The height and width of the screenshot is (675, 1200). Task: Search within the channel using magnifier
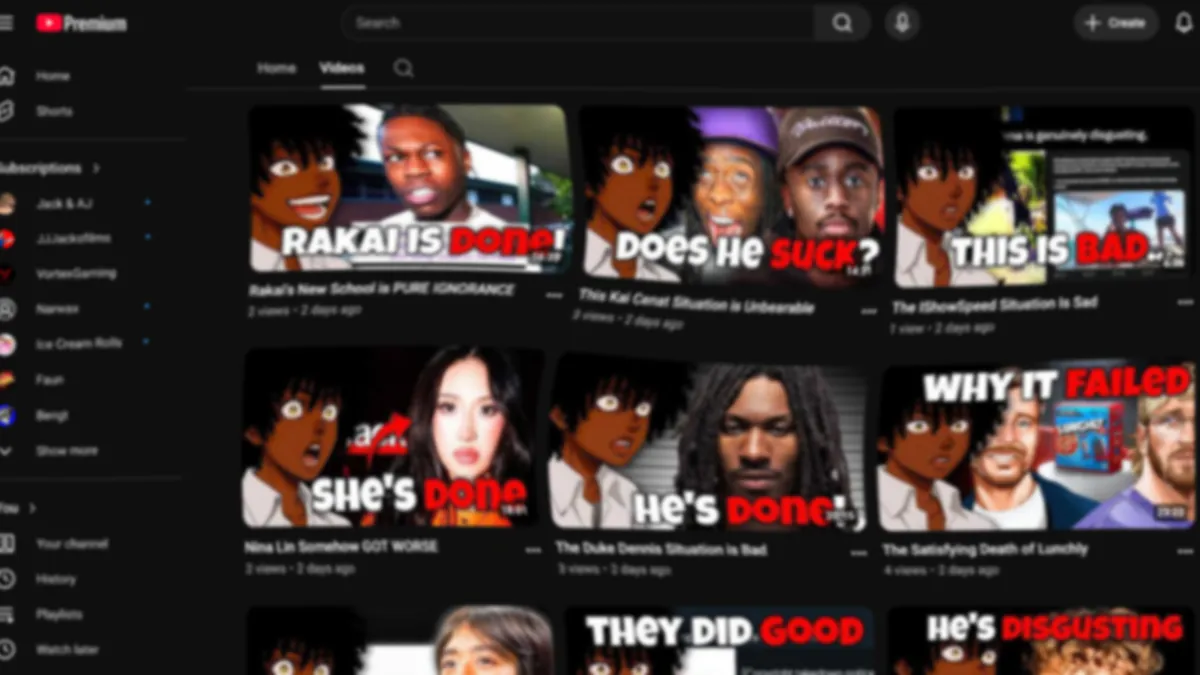tap(403, 68)
